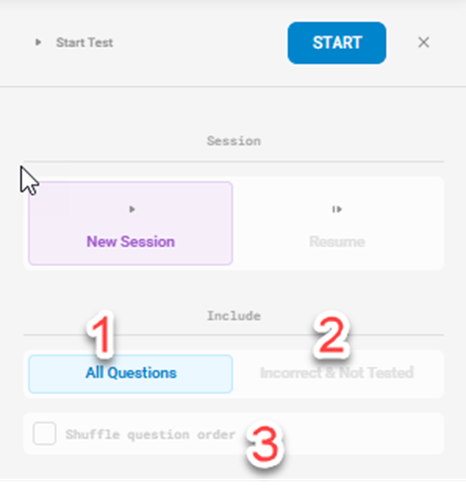Screen dimensions: 466x492
Task: Click the Start Test title text
Action: [84, 43]
